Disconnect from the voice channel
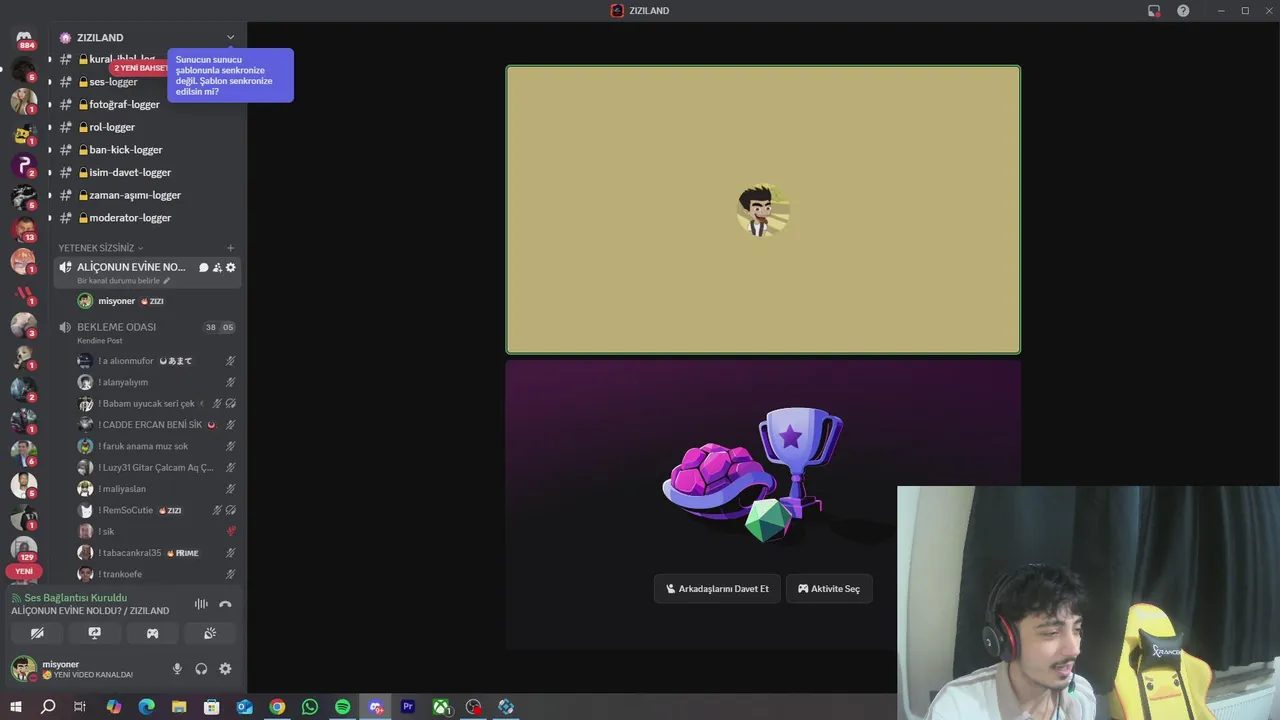 tap(225, 604)
